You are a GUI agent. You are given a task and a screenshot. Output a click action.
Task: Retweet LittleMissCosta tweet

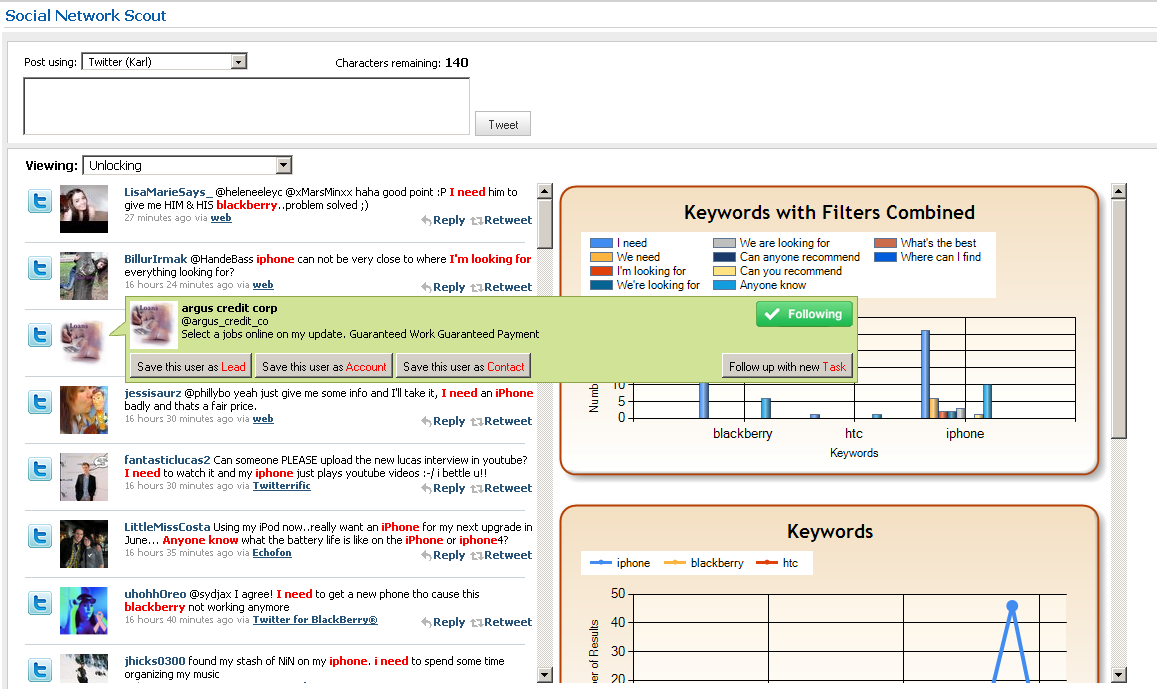coord(501,555)
